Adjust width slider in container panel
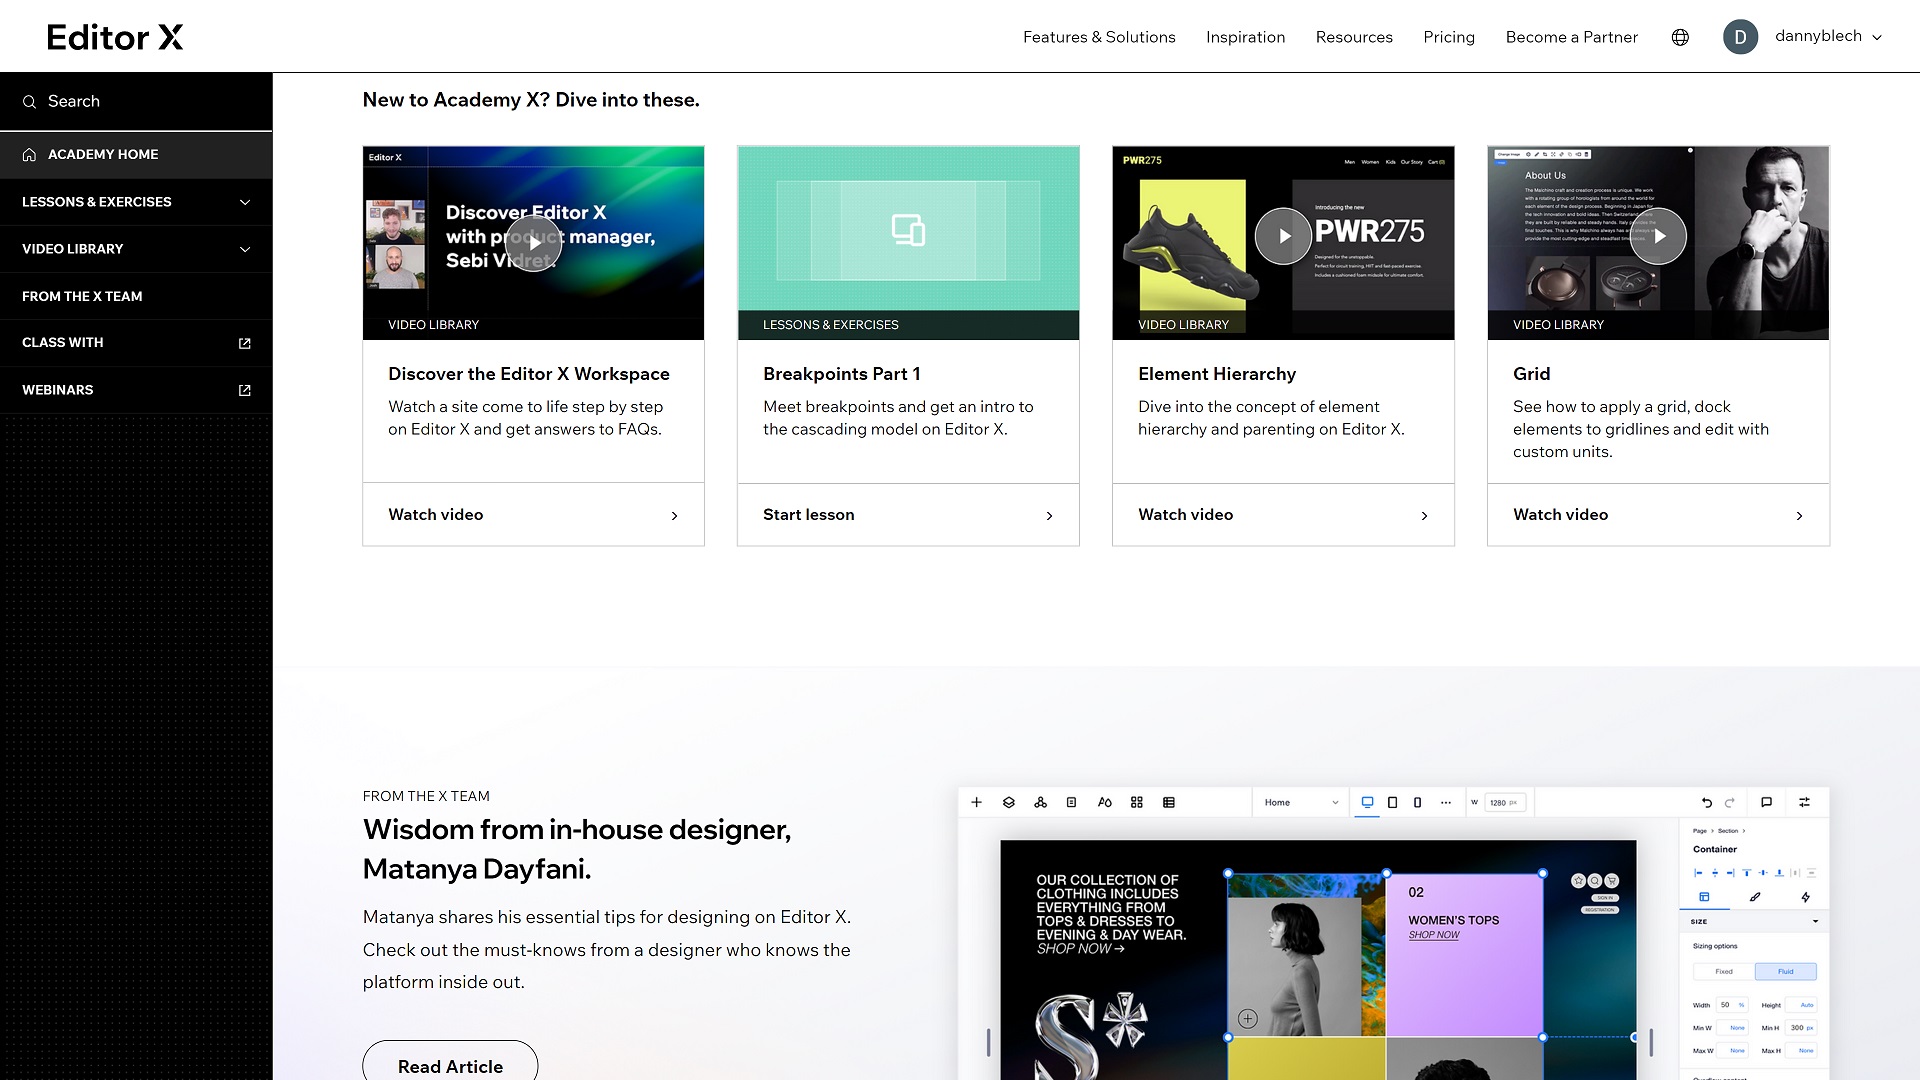Screen dimensions: 1920x1080 [x=1733, y=1005]
